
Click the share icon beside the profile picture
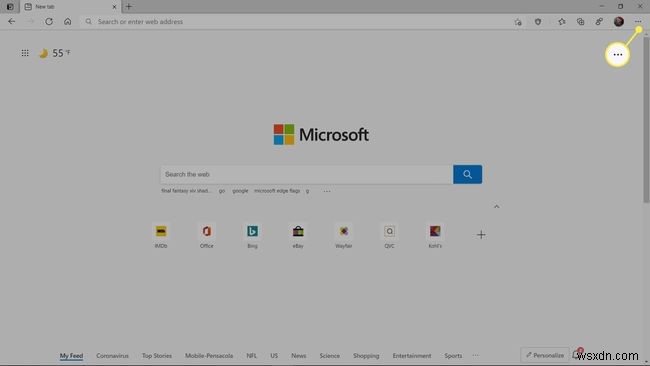pos(599,22)
